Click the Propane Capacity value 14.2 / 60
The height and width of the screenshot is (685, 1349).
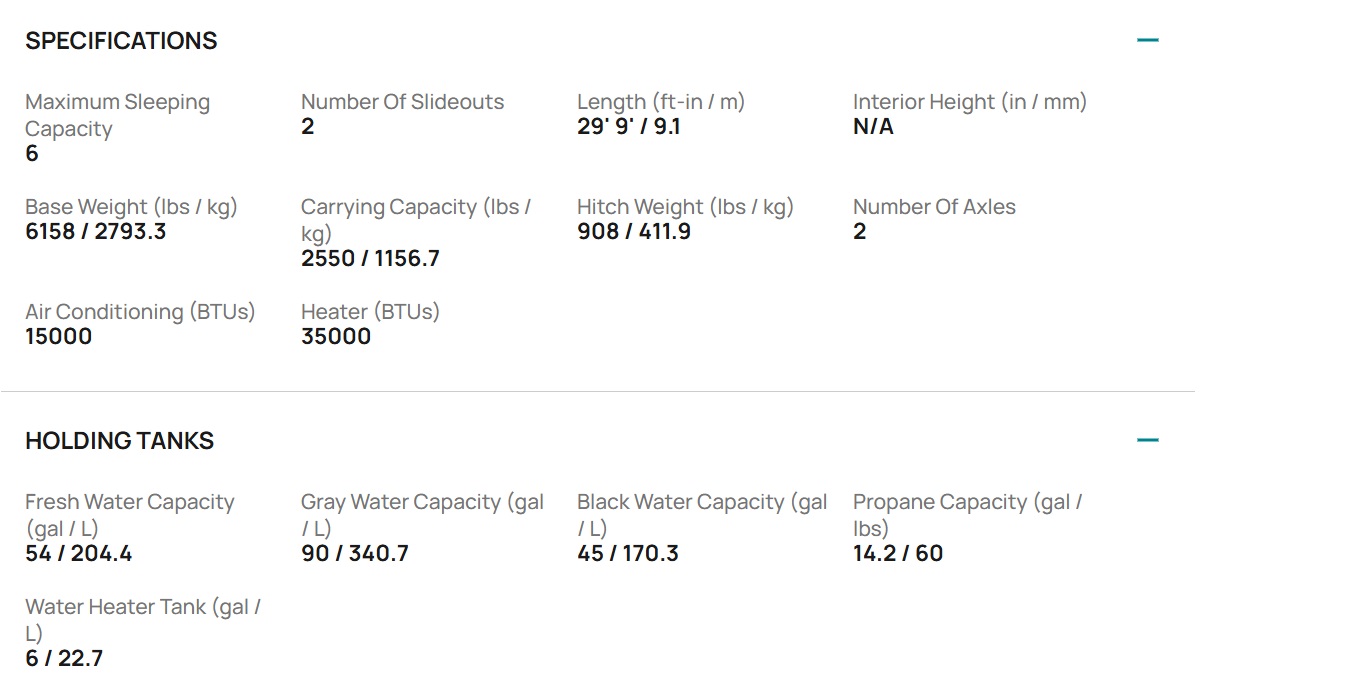898,554
